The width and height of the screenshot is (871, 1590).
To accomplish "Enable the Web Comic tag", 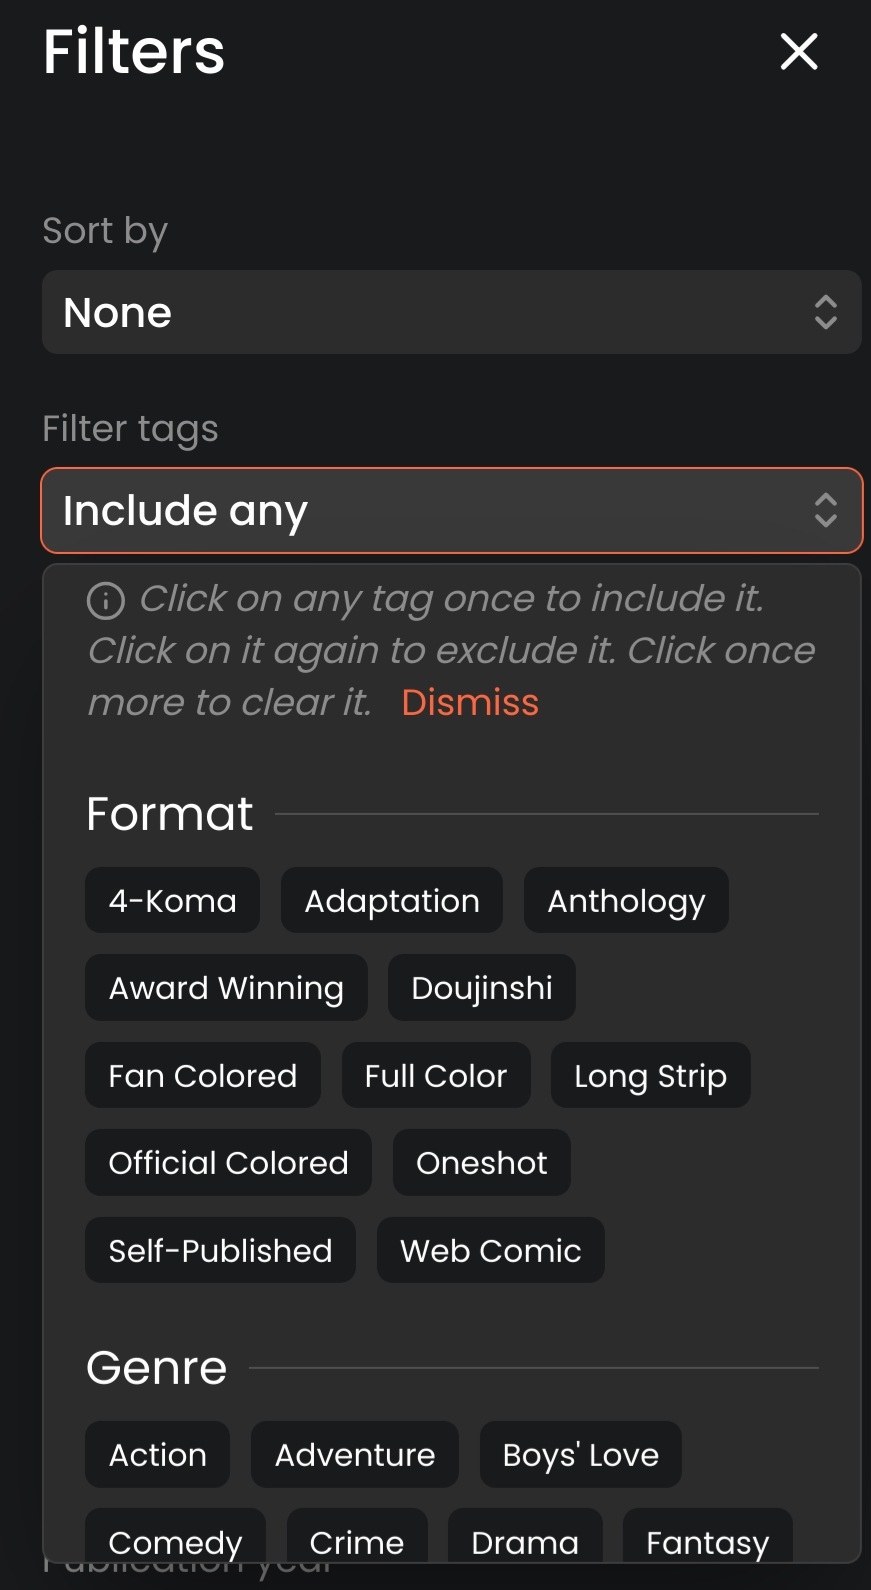I will tap(490, 1251).
